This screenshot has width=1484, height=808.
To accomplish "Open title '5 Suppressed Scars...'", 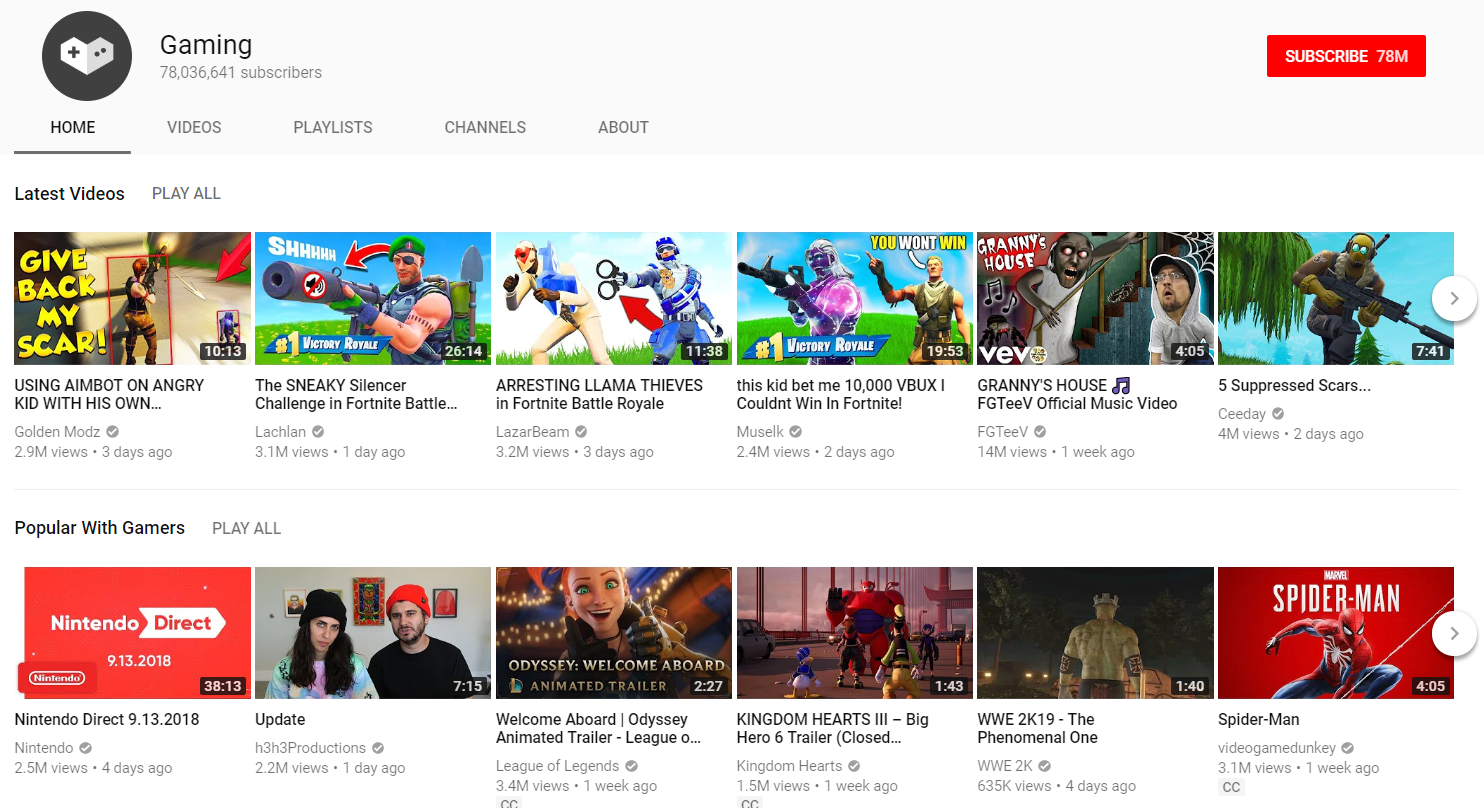I will point(1294,385).
